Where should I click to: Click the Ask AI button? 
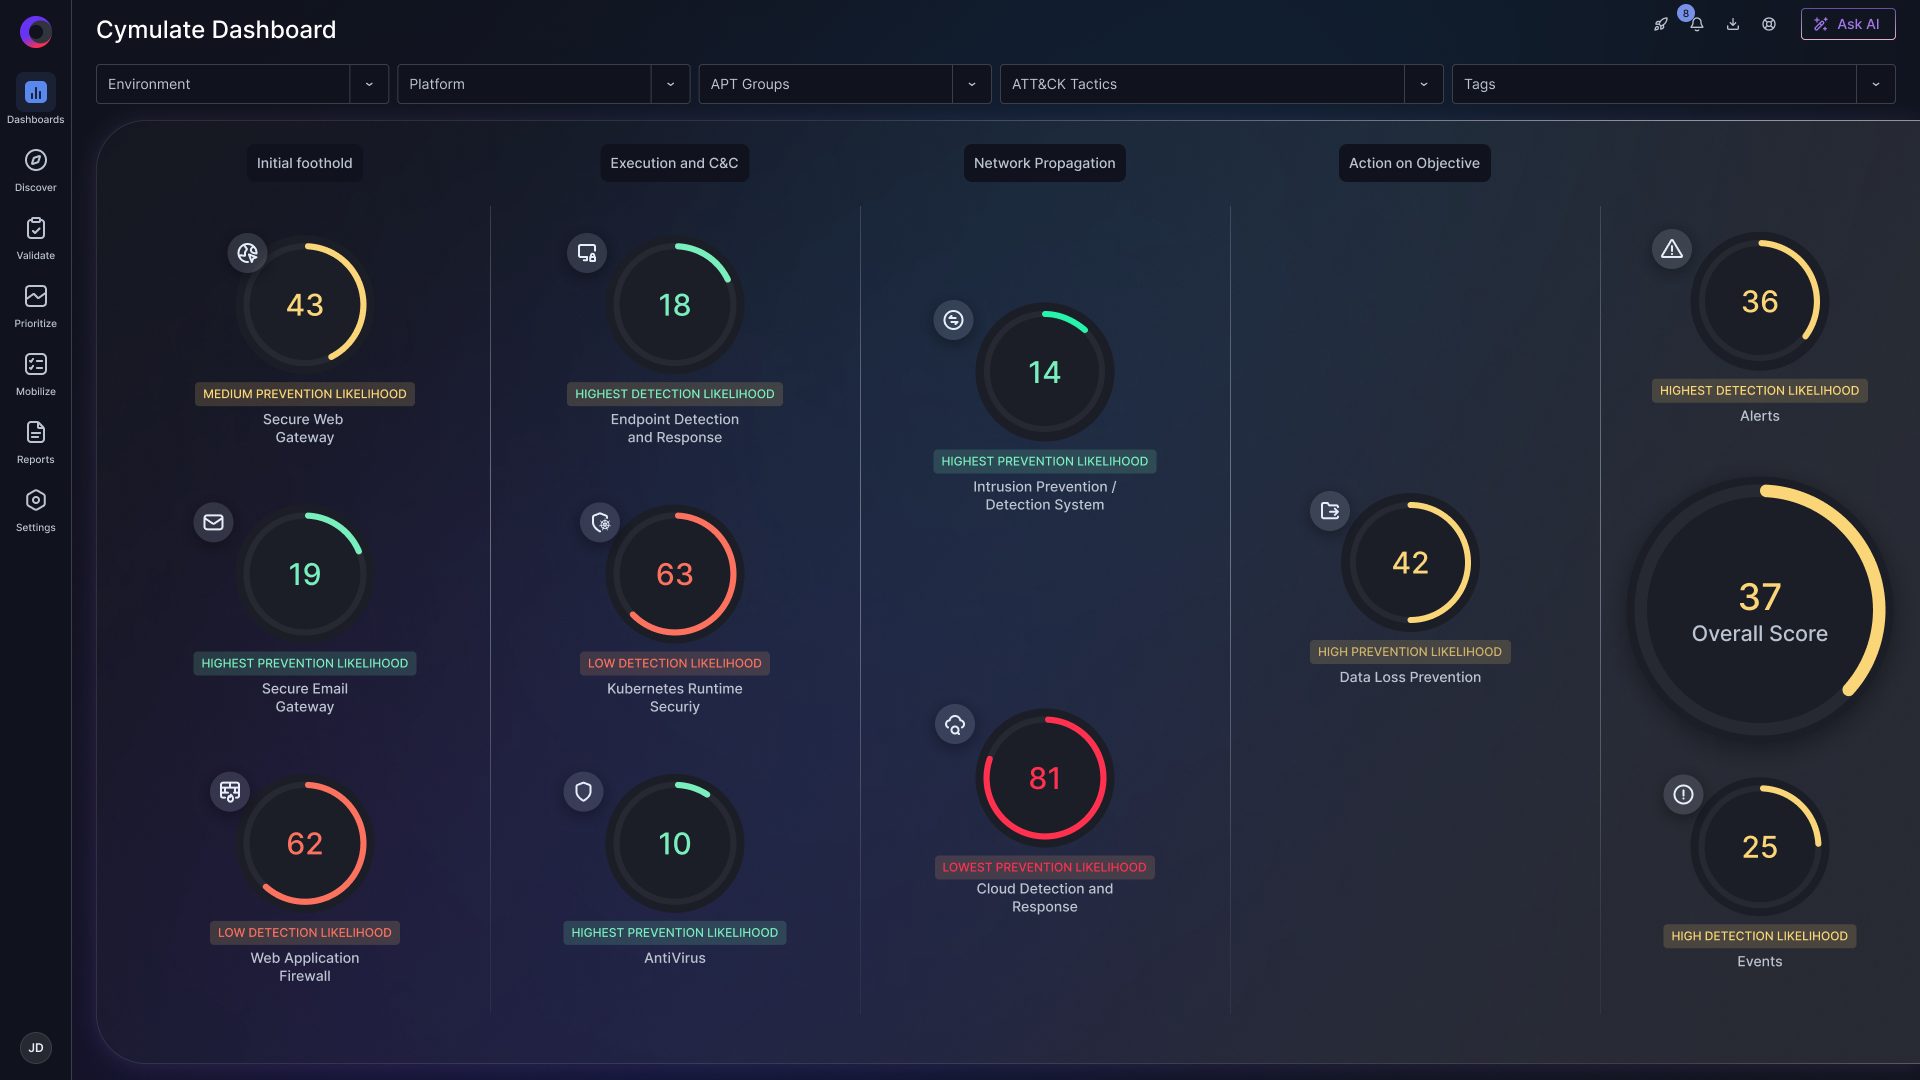pos(1847,24)
